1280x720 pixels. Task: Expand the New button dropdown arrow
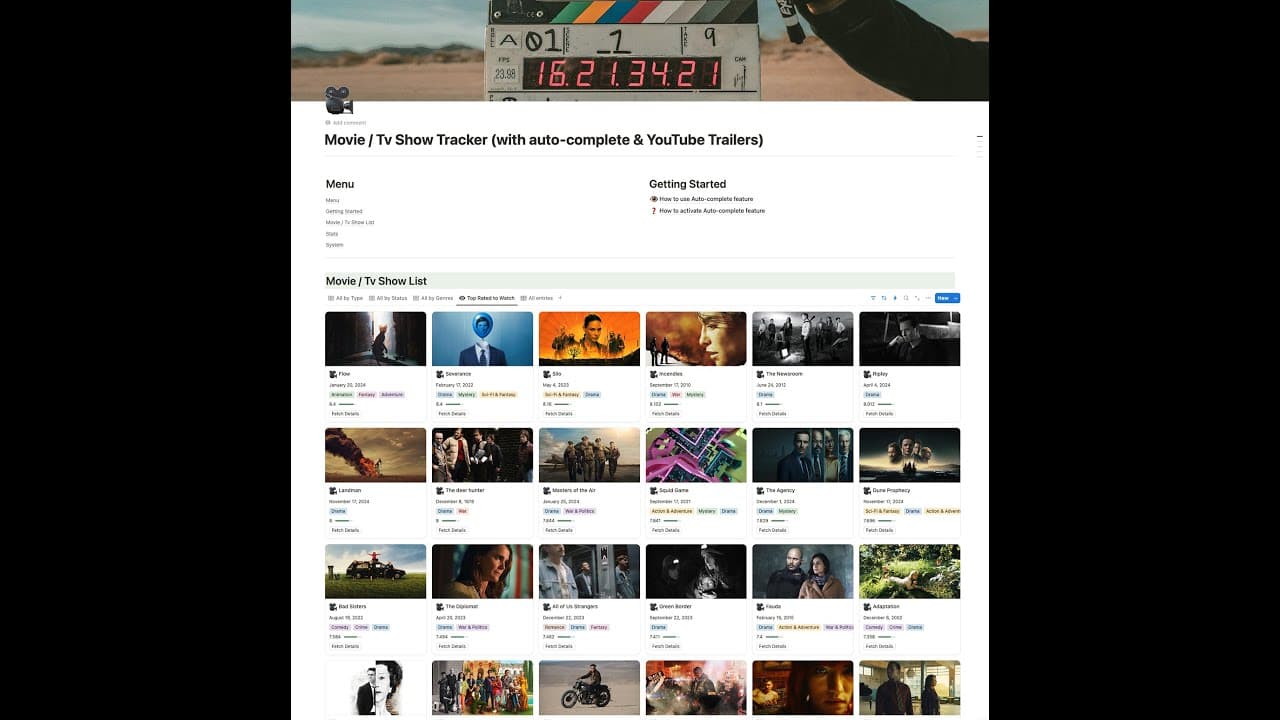point(955,298)
